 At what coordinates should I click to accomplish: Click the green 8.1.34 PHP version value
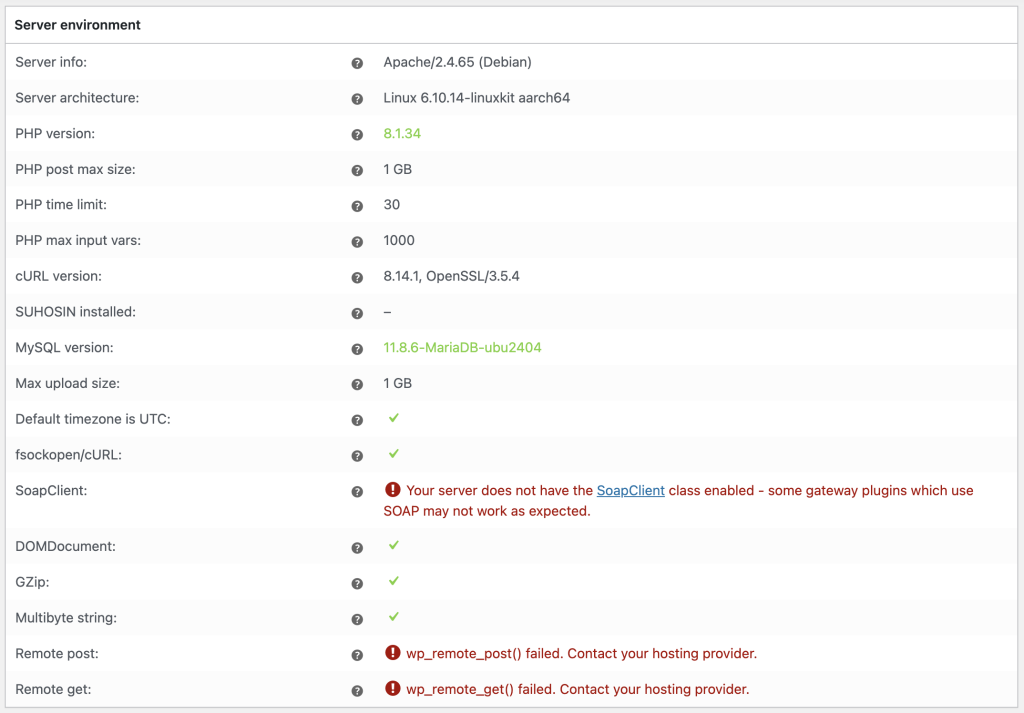click(402, 134)
